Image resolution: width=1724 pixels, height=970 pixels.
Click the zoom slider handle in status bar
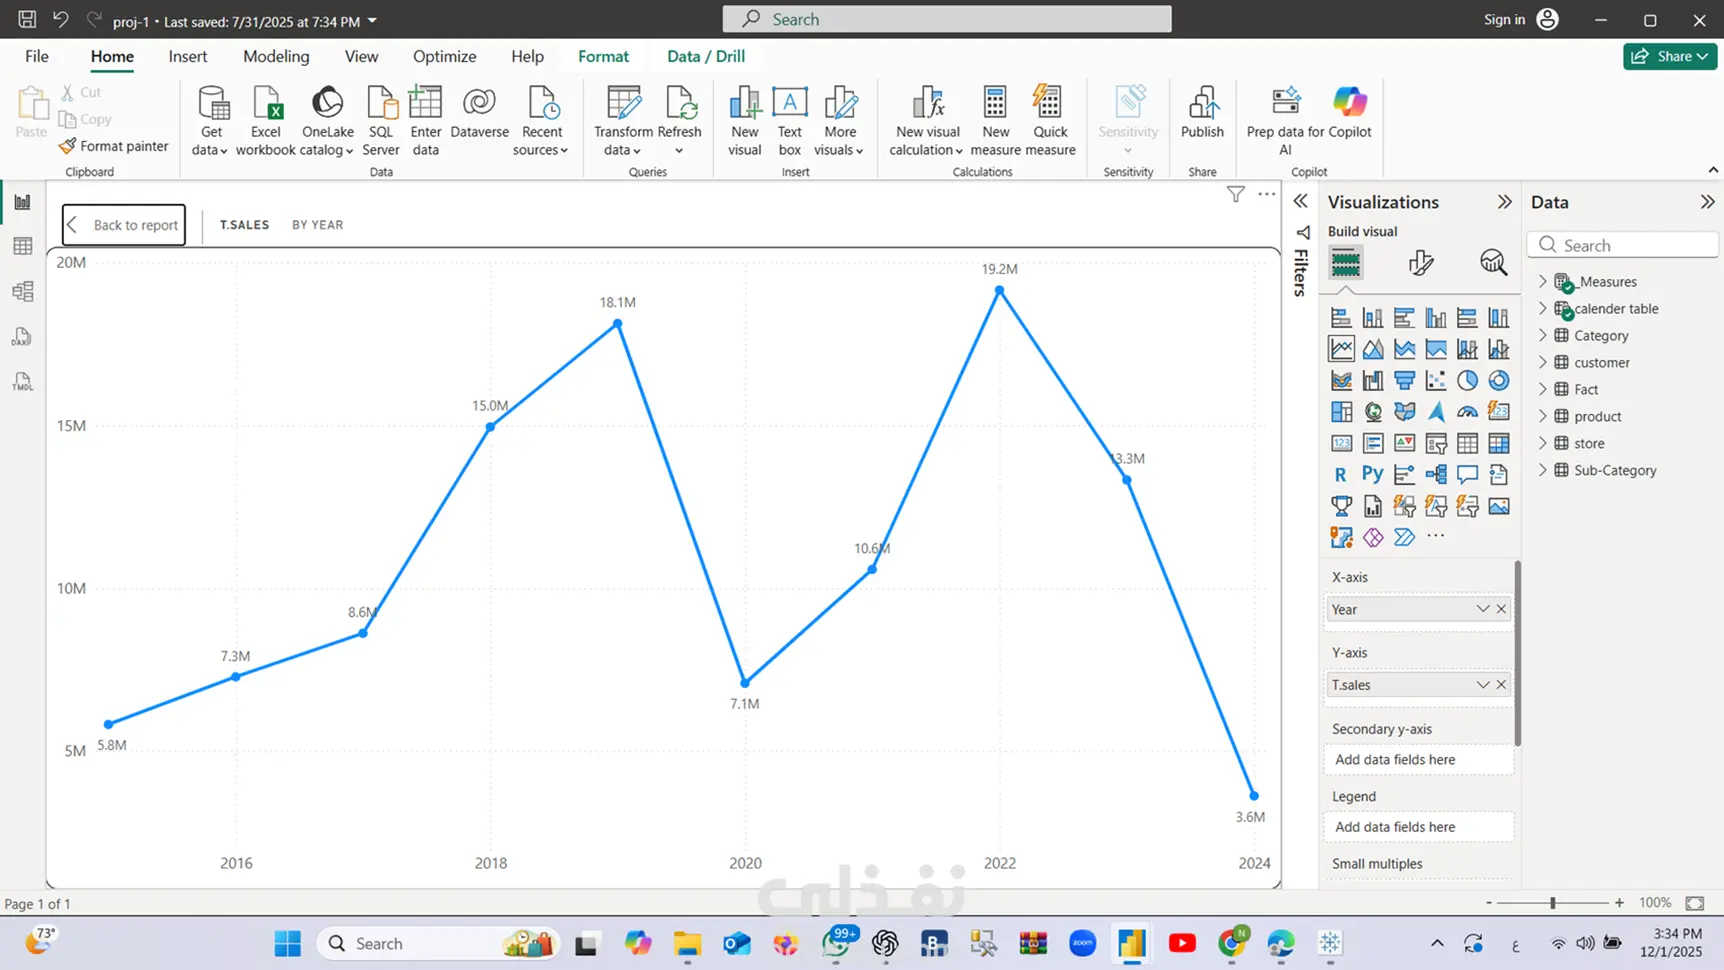[x=1553, y=903]
